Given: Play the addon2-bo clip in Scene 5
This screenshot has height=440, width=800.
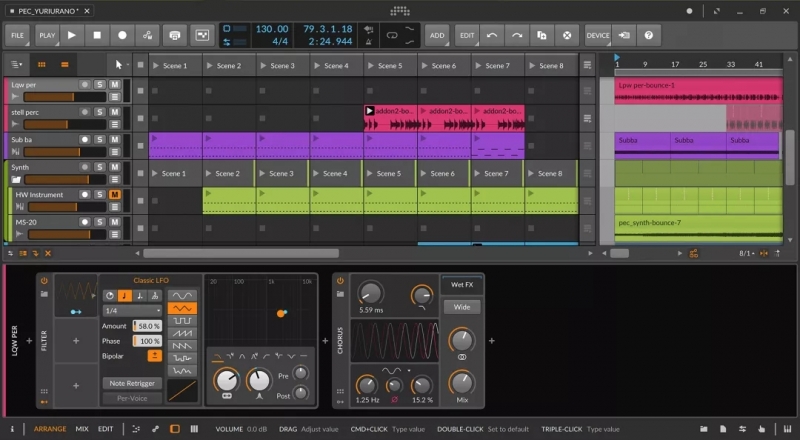Looking at the screenshot, I should coord(370,111).
